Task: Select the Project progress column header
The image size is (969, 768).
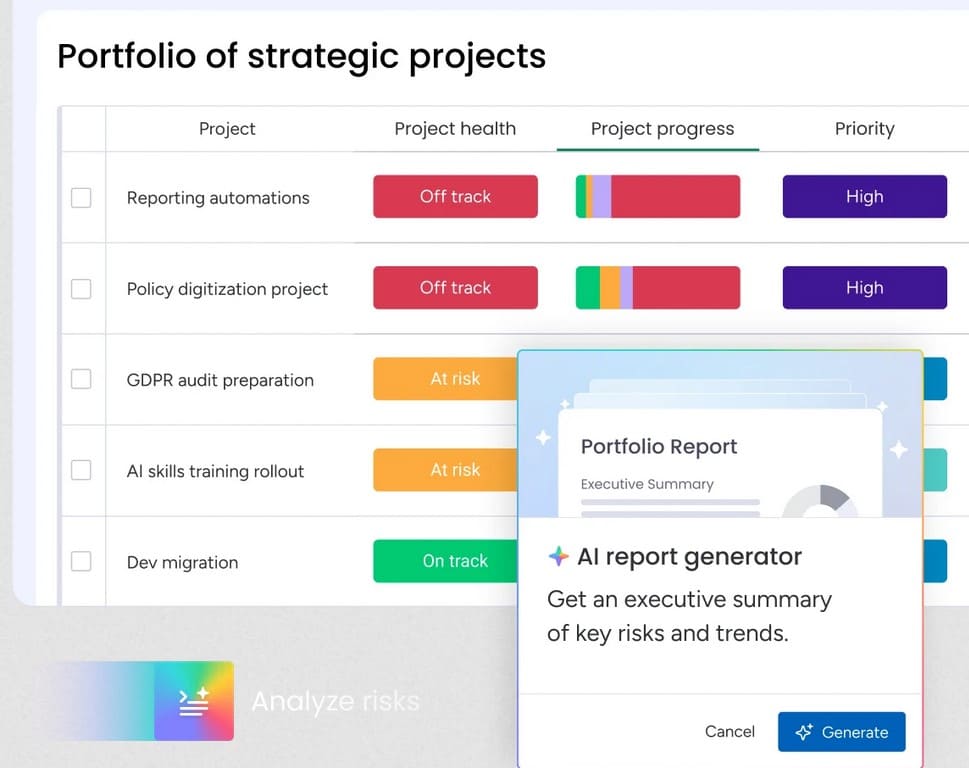Action: coord(662,129)
